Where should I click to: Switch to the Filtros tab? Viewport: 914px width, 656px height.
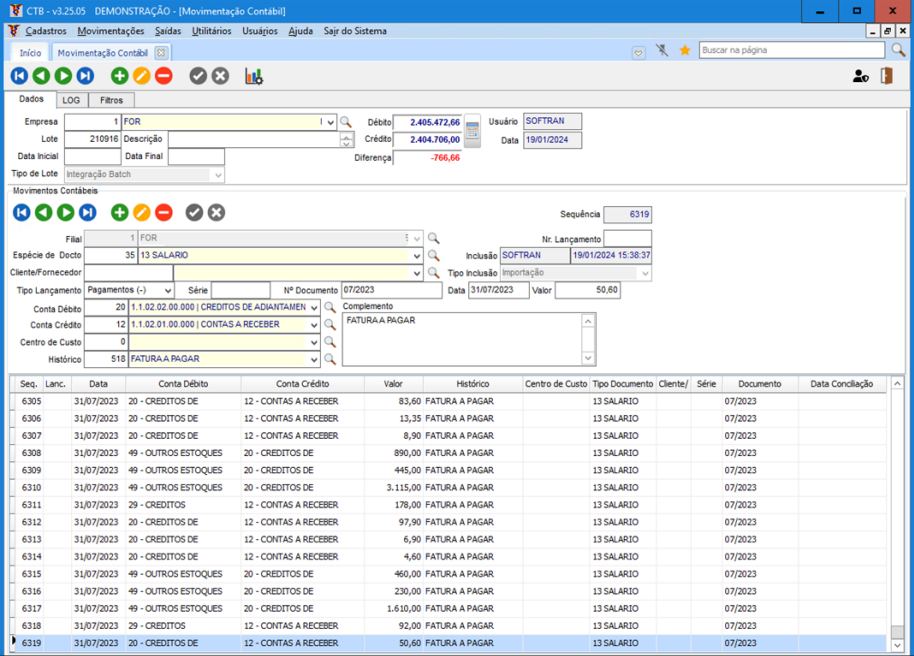click(111, 100)
